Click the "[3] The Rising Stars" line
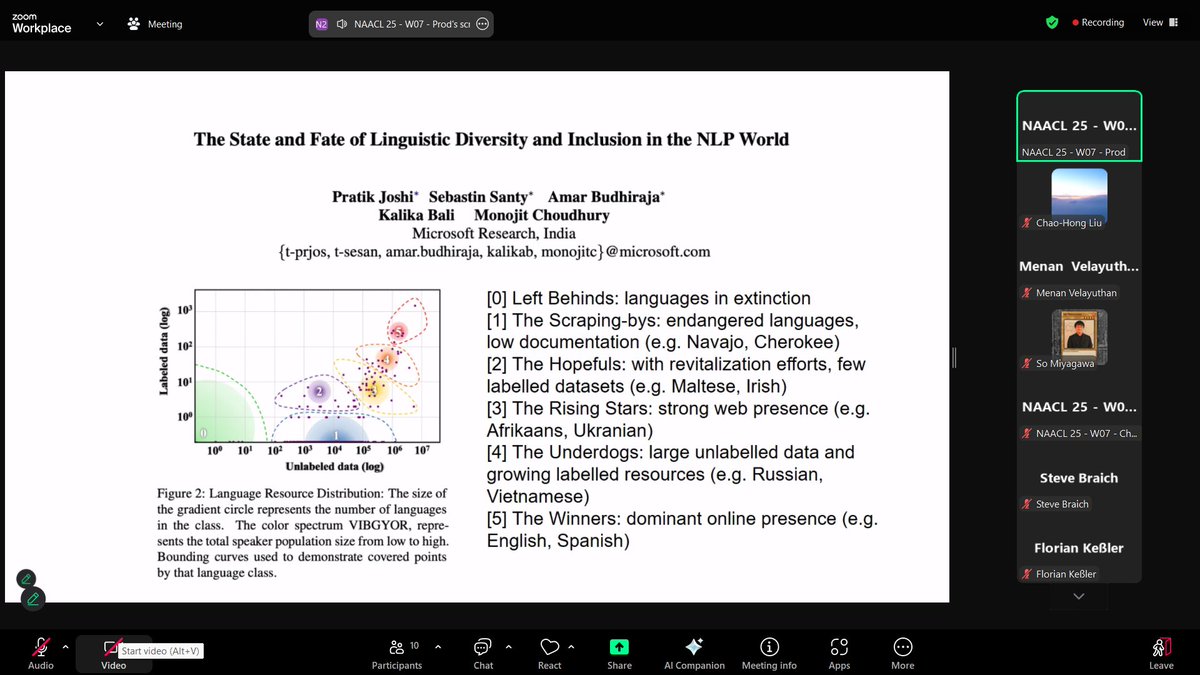The image size is (1200, 675). pyautogui.click(x=678, y=419)
